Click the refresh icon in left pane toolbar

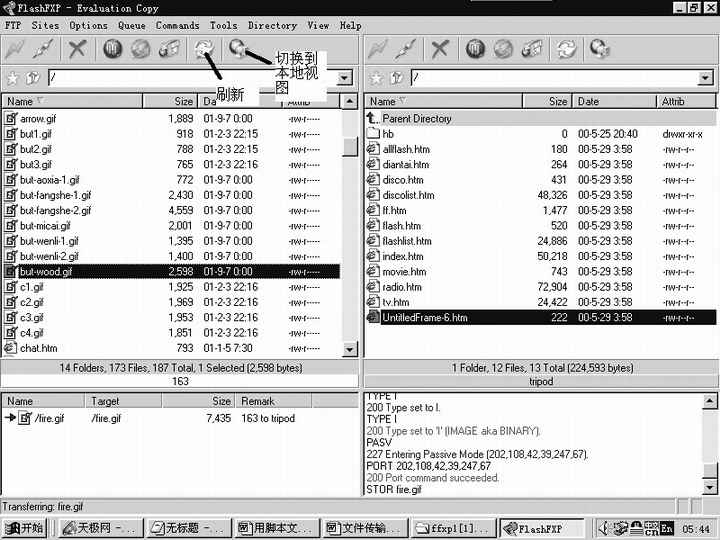click(x=204, y=48)
